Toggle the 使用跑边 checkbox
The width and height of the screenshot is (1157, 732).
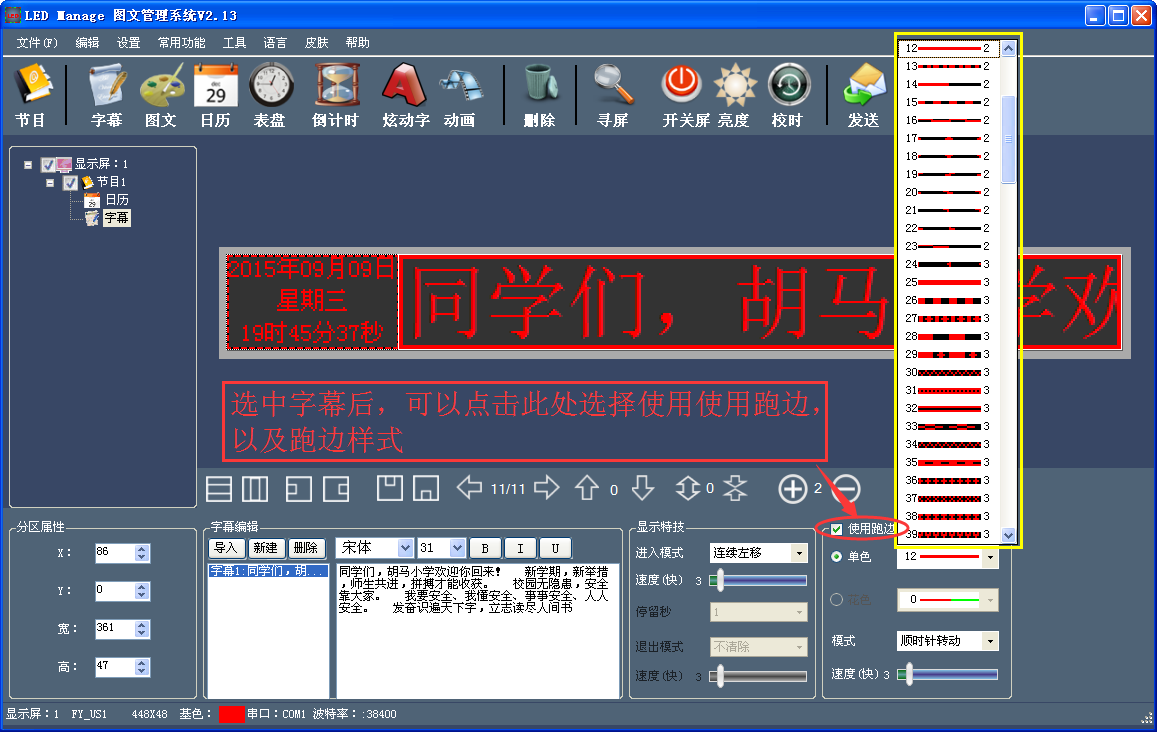click(x=837, y=529)
